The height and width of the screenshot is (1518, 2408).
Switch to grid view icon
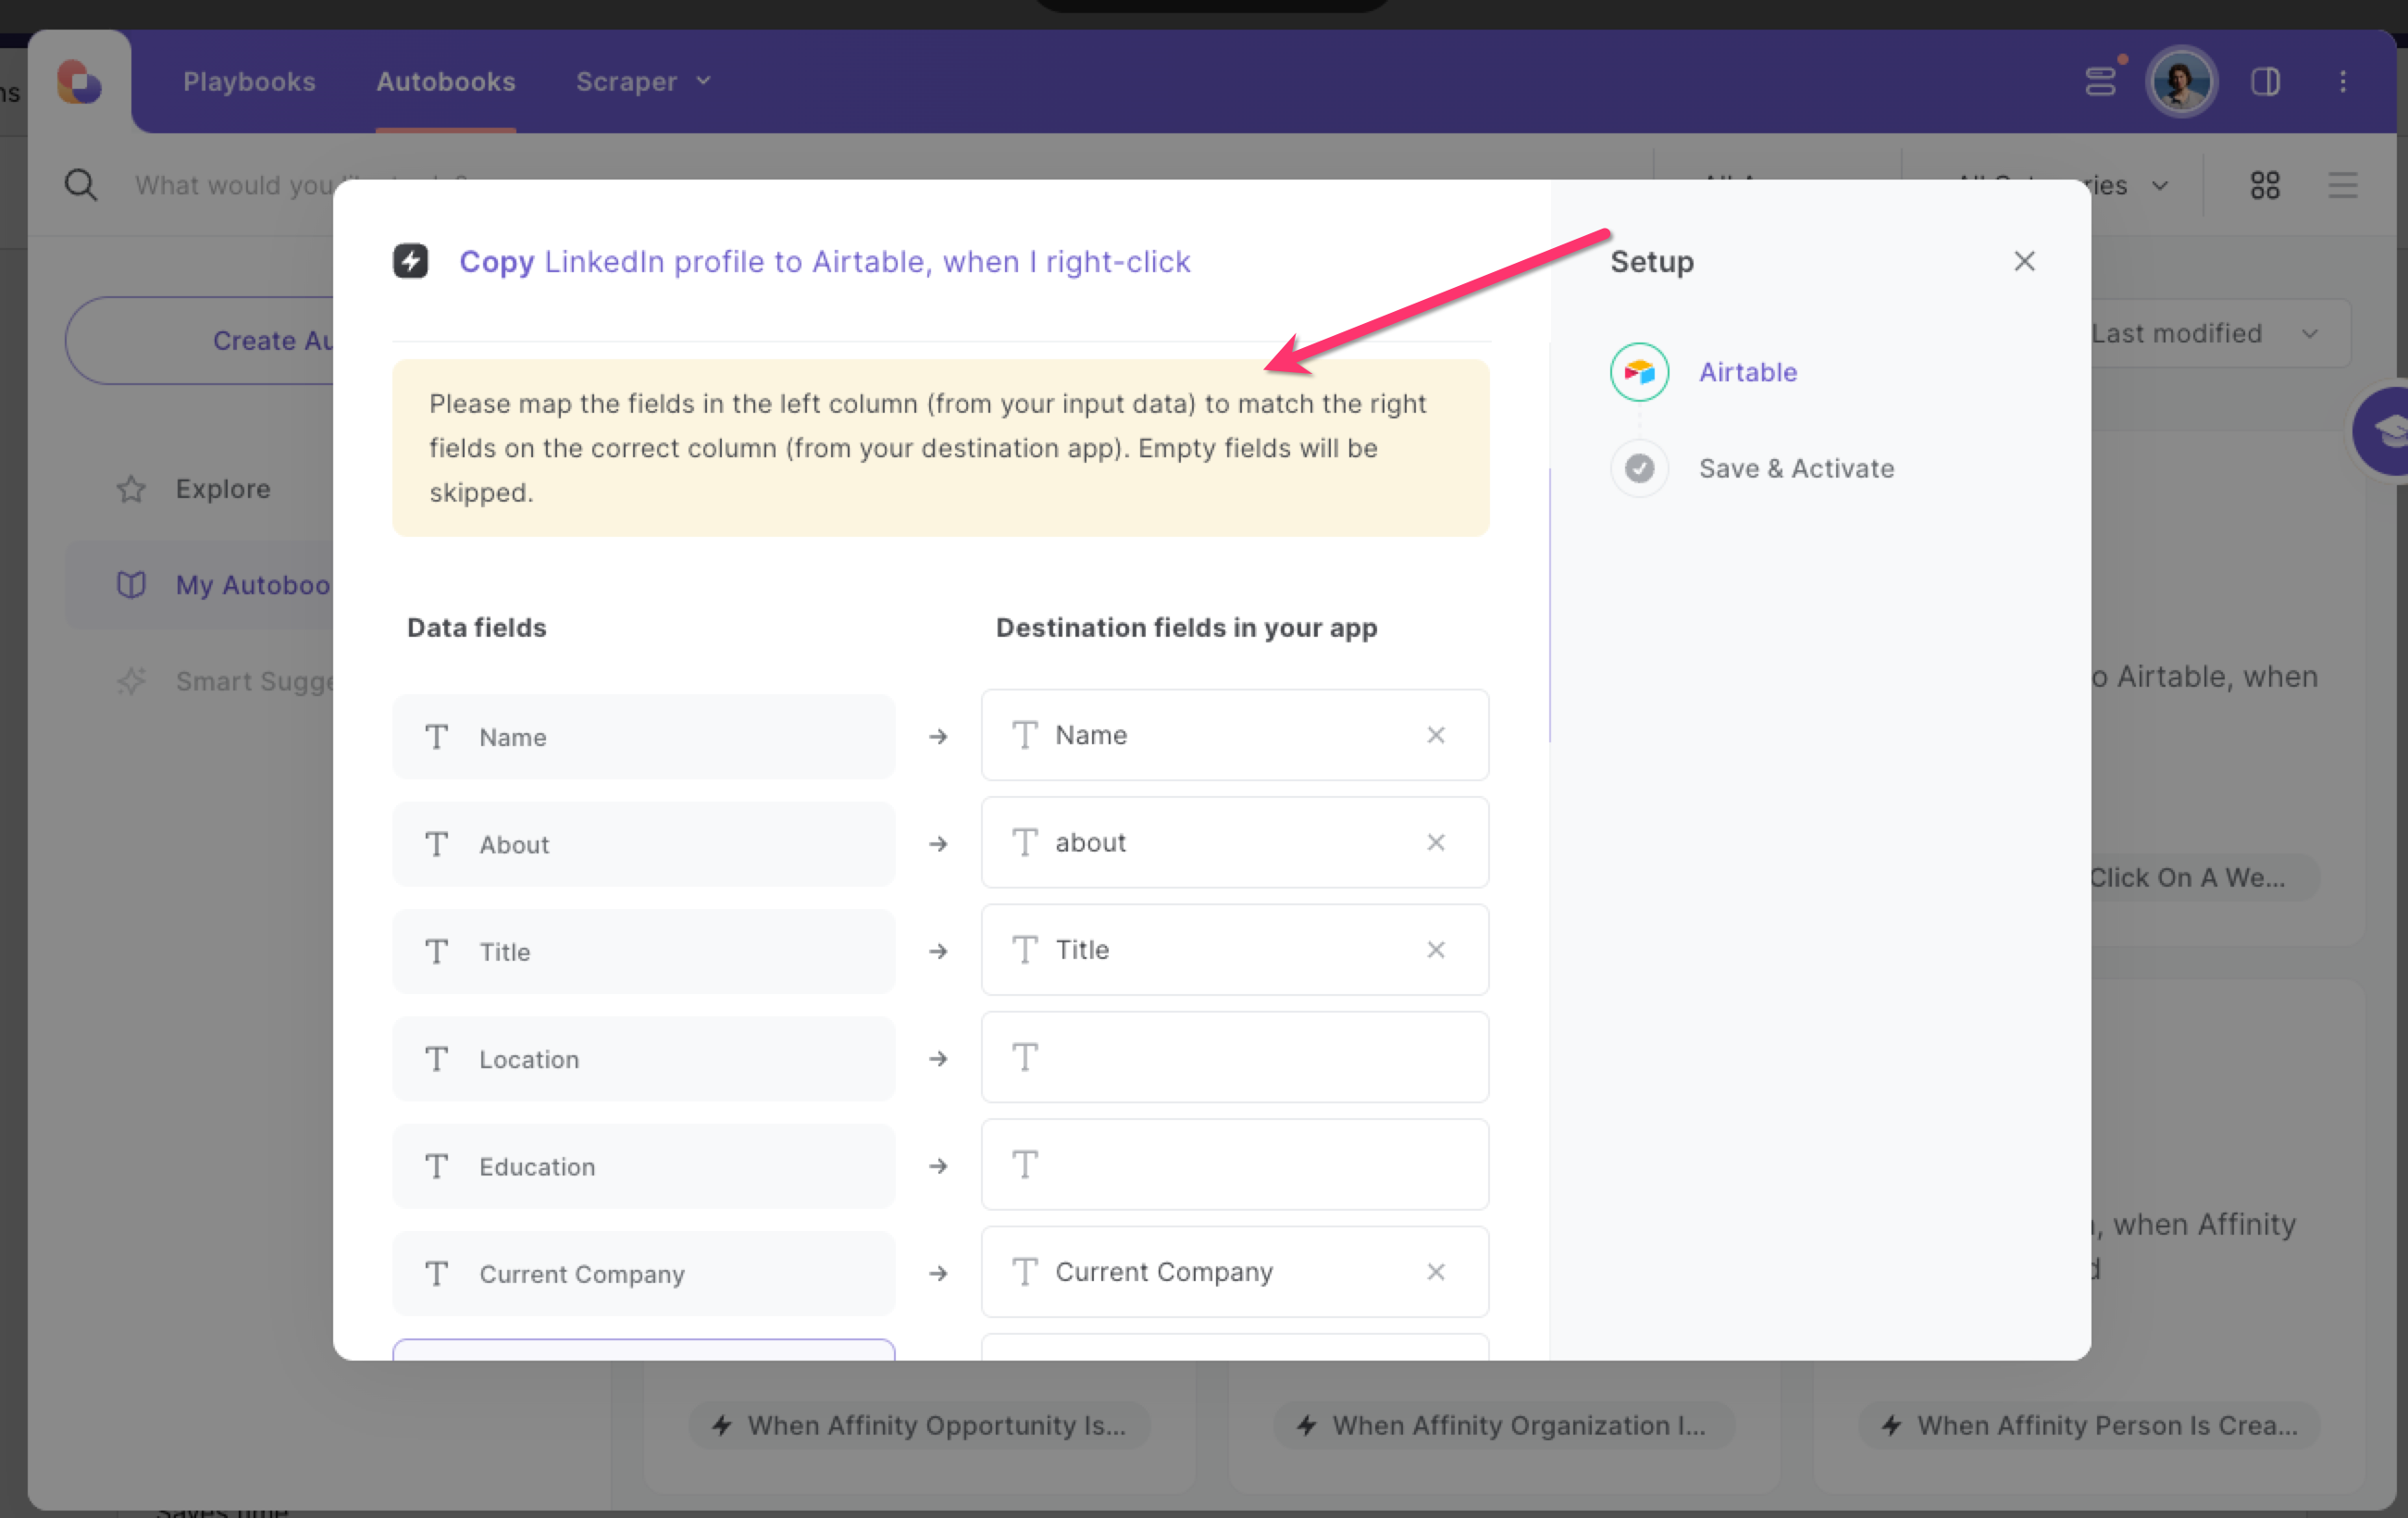2265,185
